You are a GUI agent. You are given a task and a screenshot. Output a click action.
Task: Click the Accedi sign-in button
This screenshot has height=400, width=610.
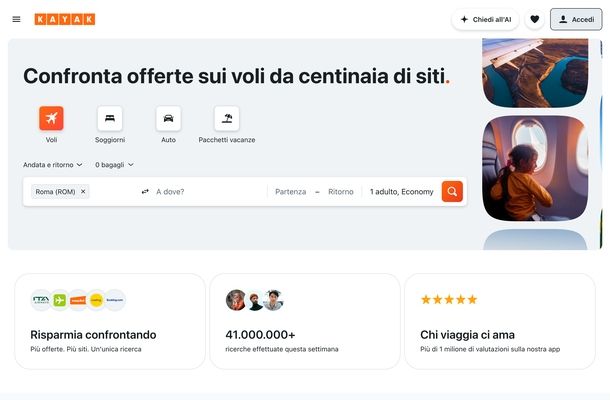(x=576, y=19)
